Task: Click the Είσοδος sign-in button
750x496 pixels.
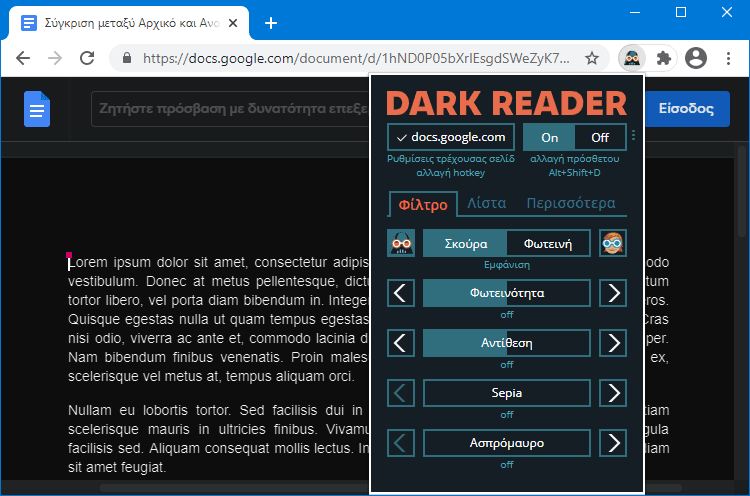Action: (x=686, y=109)
